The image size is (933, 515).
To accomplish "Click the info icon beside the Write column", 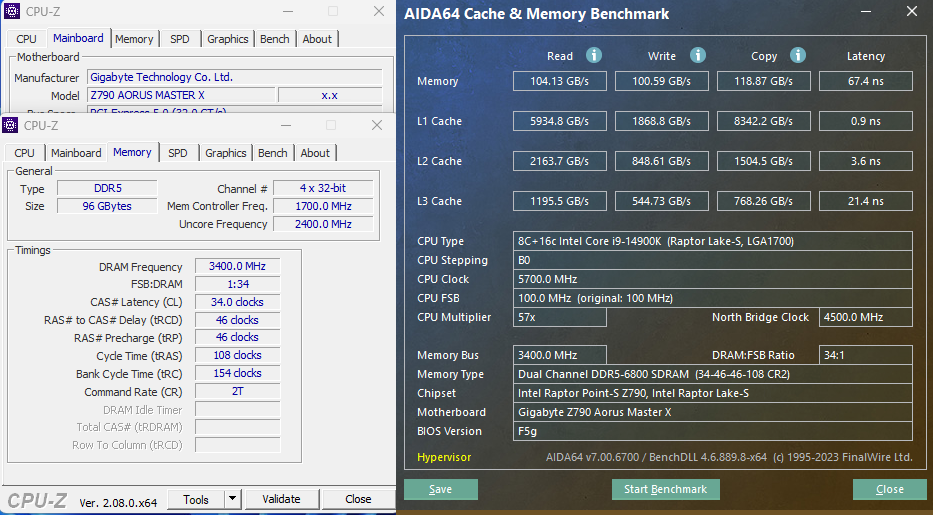I will point(696,56).
